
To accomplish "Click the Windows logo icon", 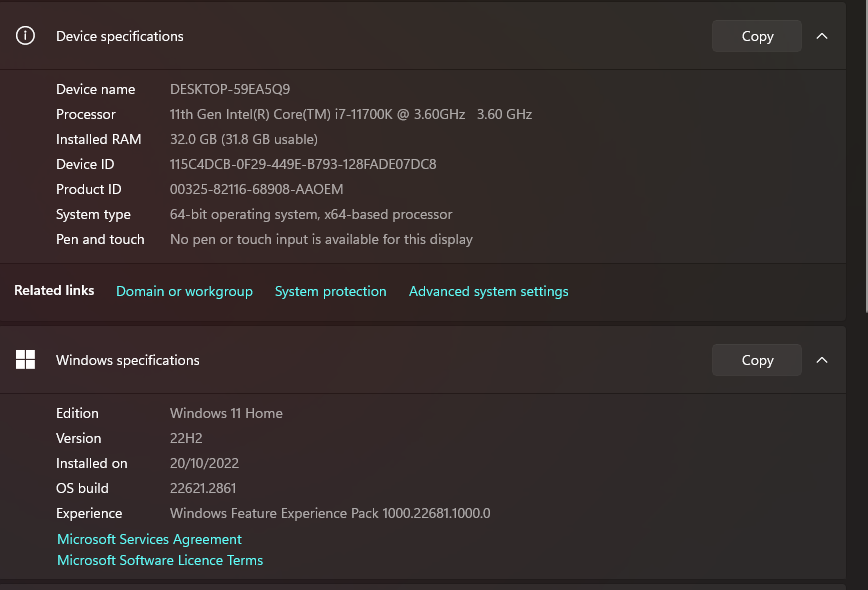I will tap(26, 360).
